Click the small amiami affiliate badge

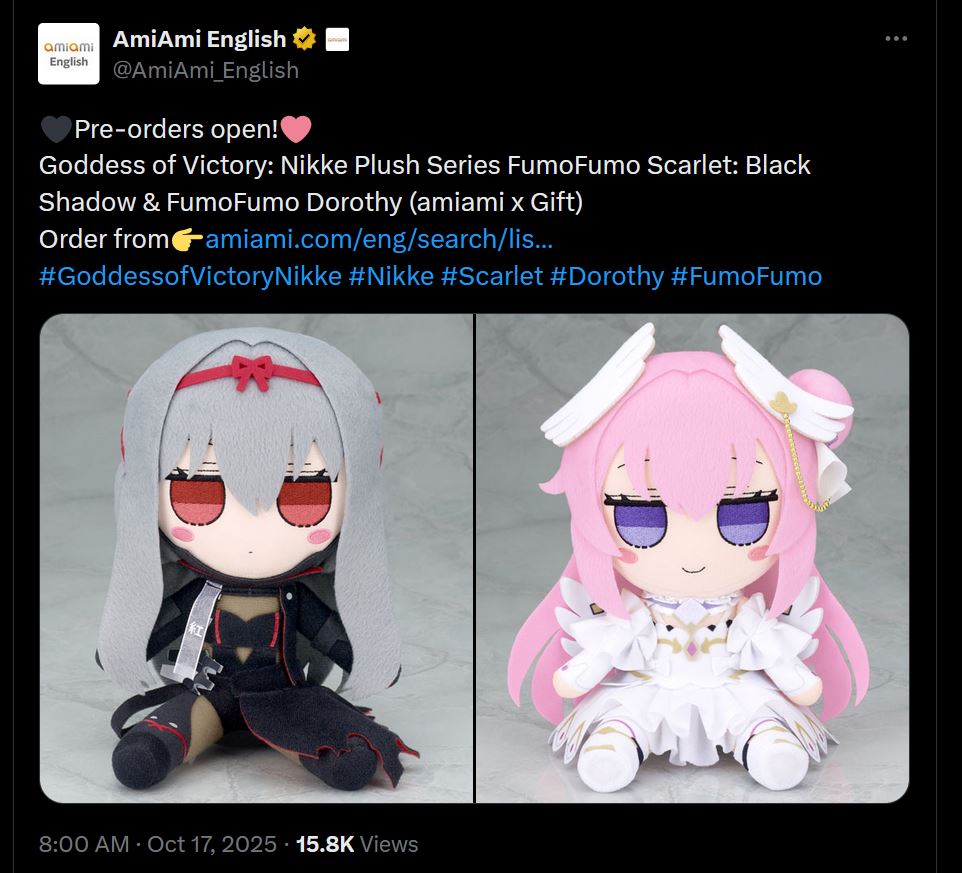tap(337, 39)
